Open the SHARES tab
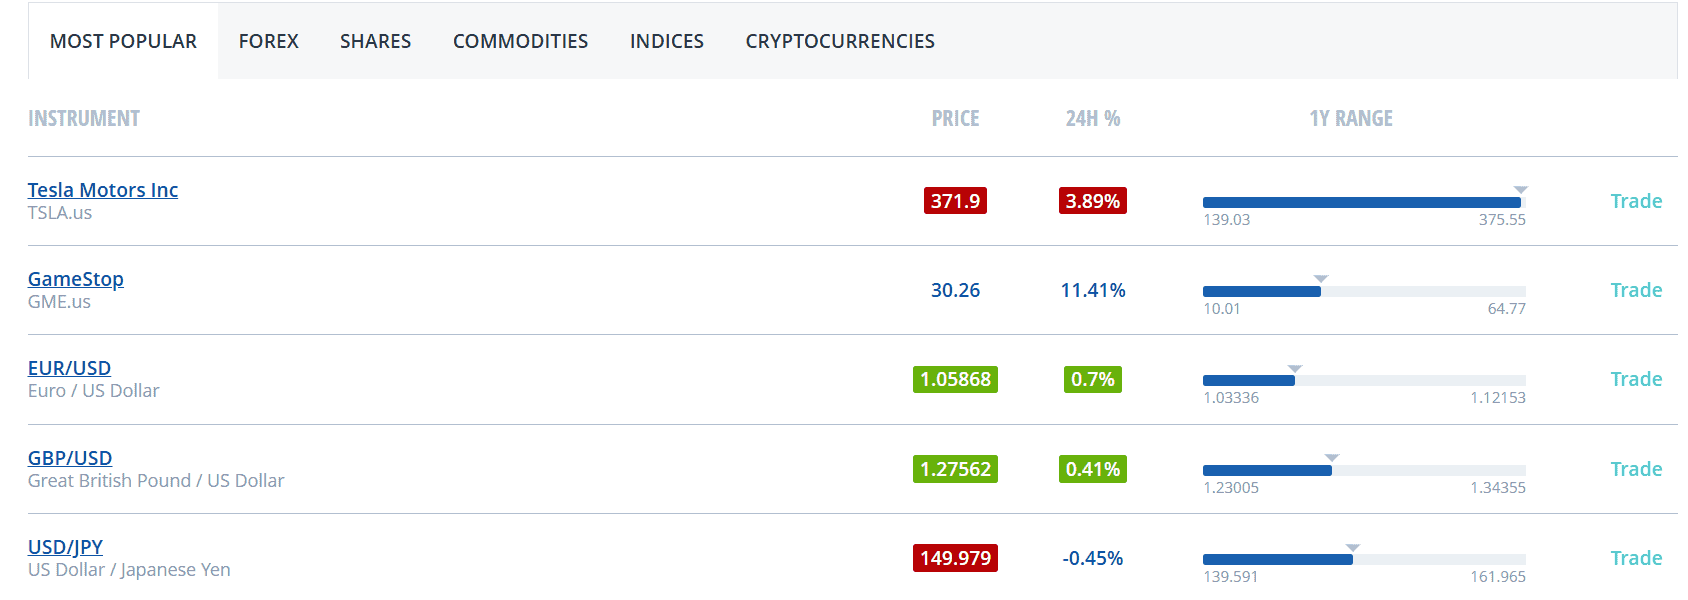This screenshot has width=1688, height=600. click(375, 41)
